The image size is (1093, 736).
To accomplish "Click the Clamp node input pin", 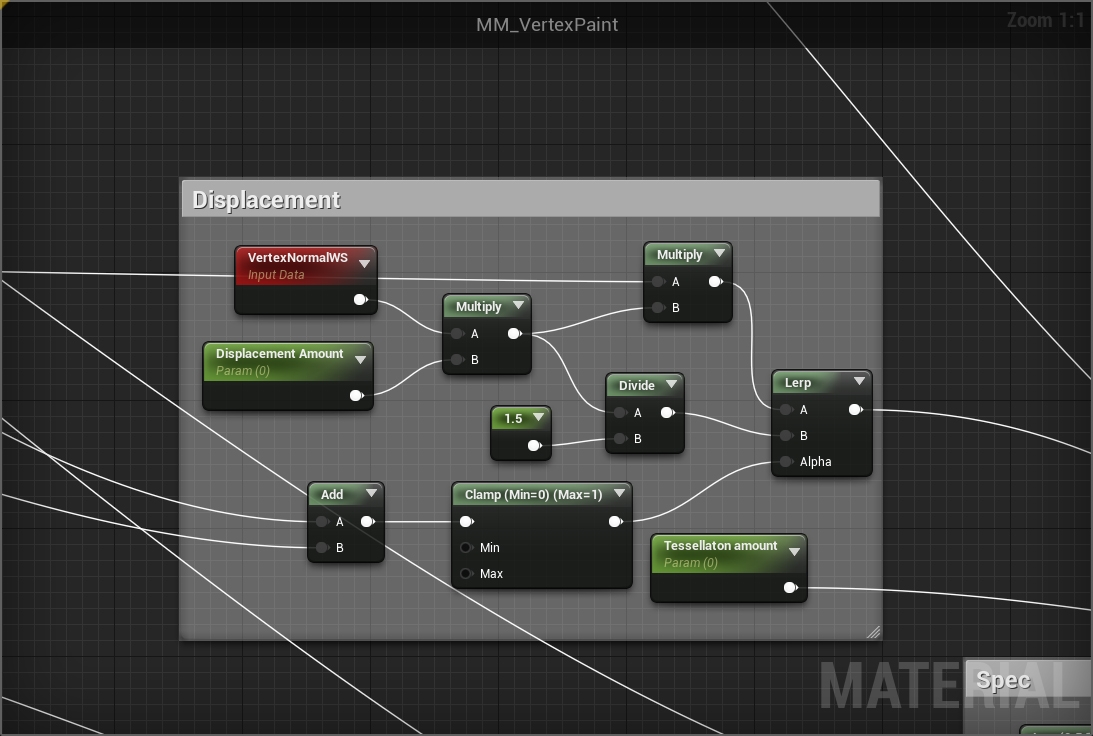I will 467,521.
